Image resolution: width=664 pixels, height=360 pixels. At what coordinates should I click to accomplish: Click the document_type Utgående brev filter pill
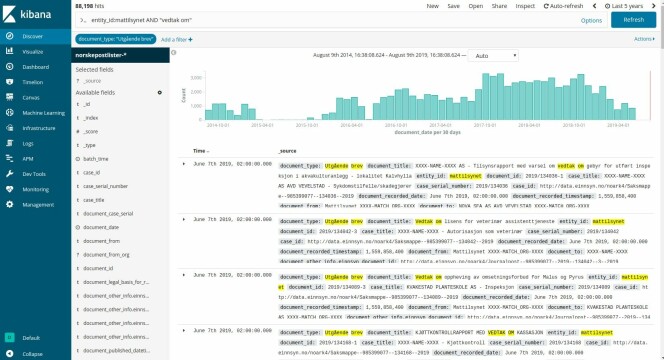tap(116, 39)
